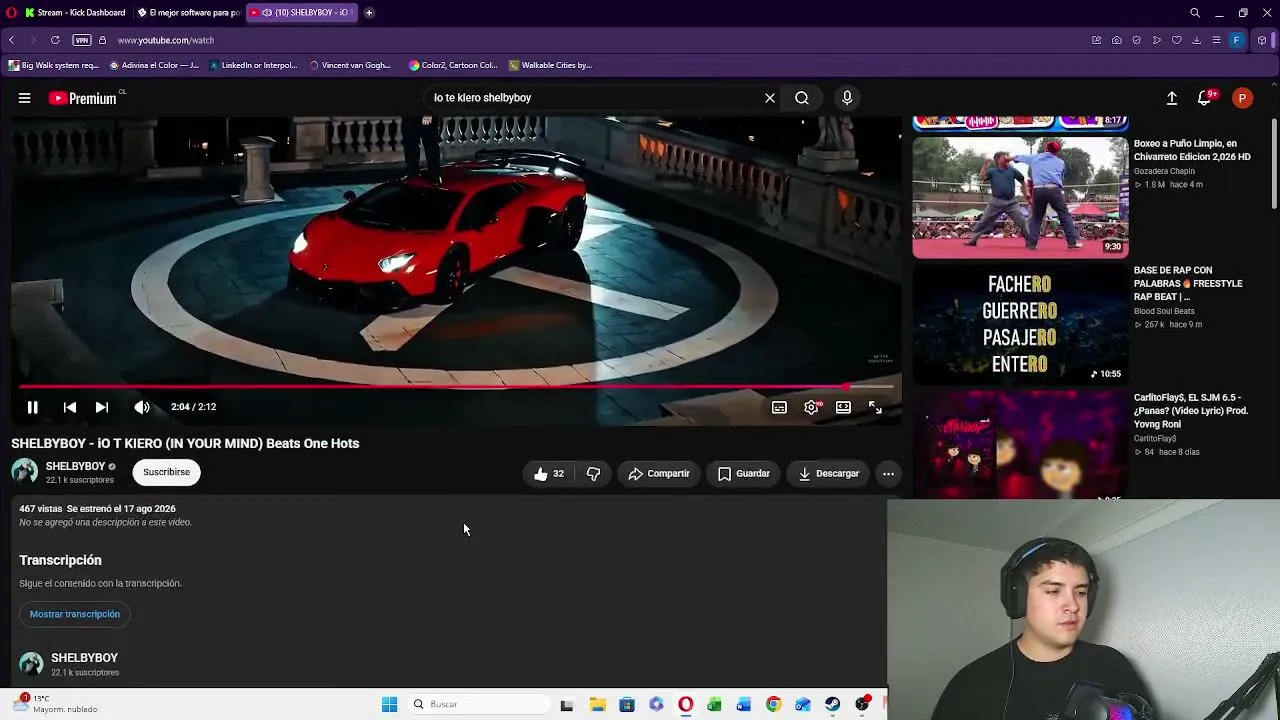1280x720 pixels.
Task: Enter fullscreen video mode
Action: (x=875, y=407)
